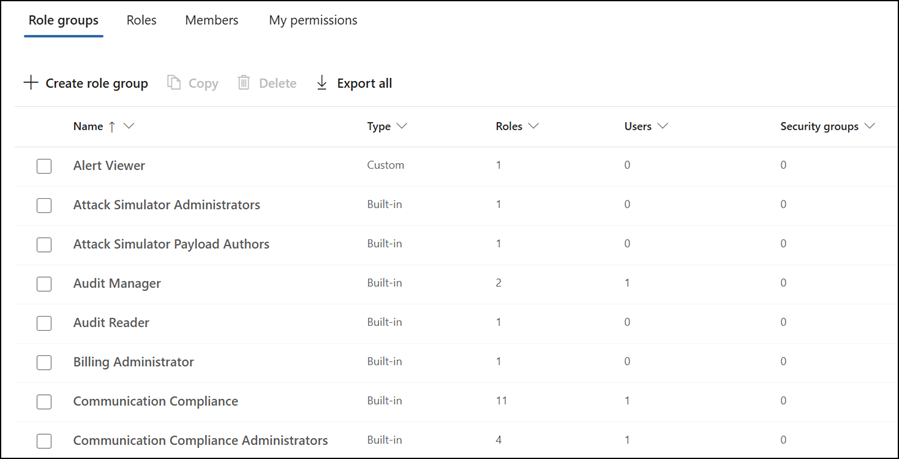Click the Copy icon in toolbar
Image resolution: width=900 pixels, height=459 pixels.
[x=174, y=83]
